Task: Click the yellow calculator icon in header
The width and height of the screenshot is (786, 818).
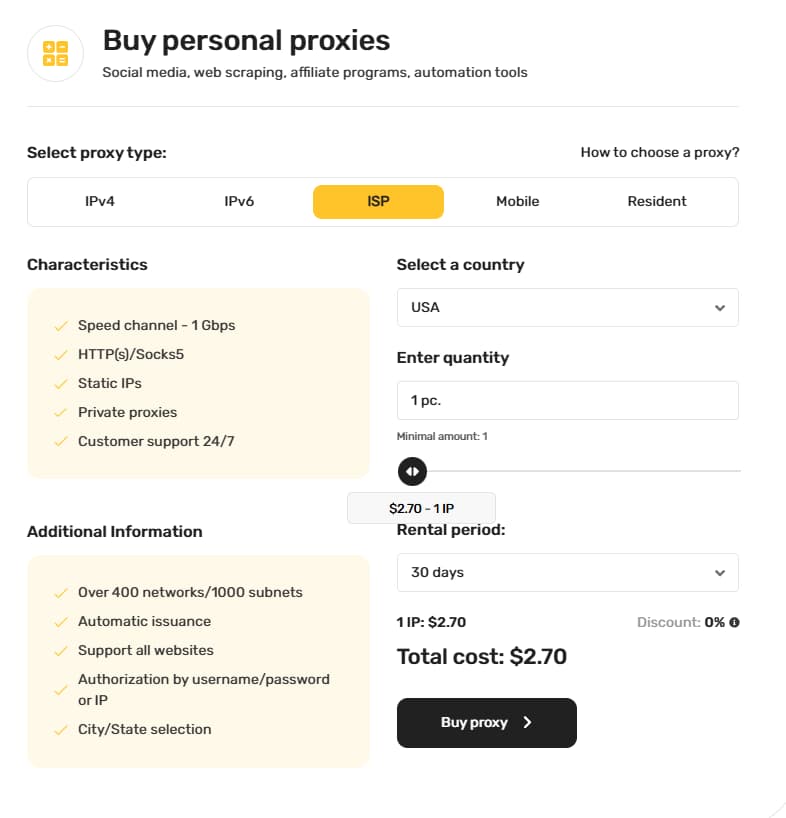Action: [55, 54]
